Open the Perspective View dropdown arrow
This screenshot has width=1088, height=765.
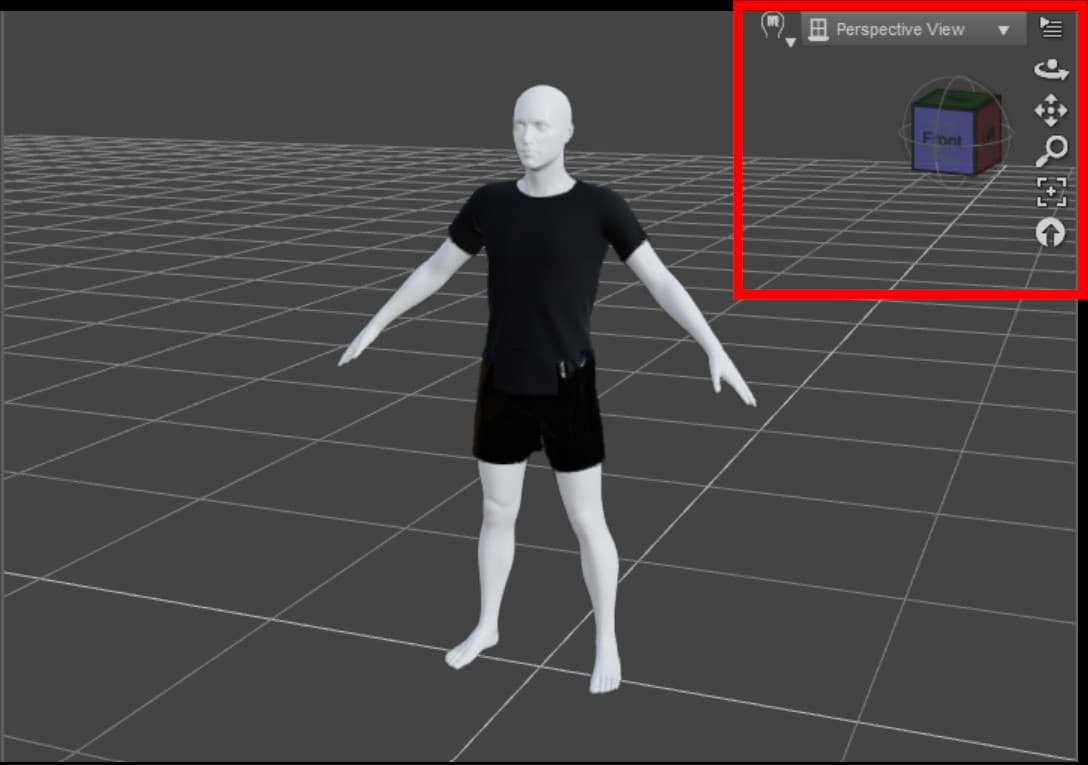(x=1003, y=29)
